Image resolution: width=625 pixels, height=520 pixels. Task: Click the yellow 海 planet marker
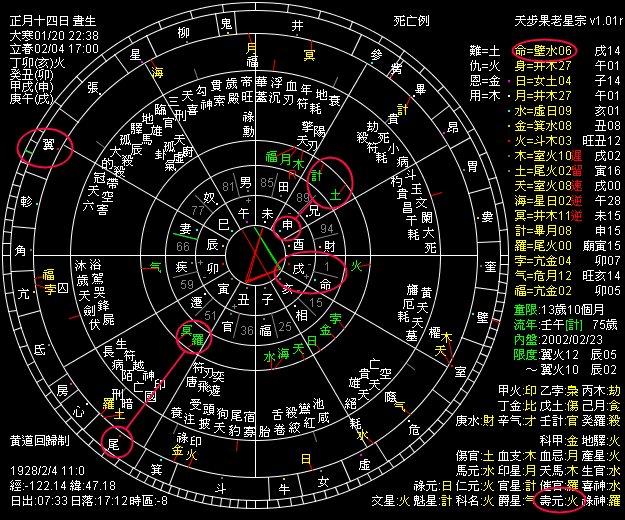coord(158,72)
